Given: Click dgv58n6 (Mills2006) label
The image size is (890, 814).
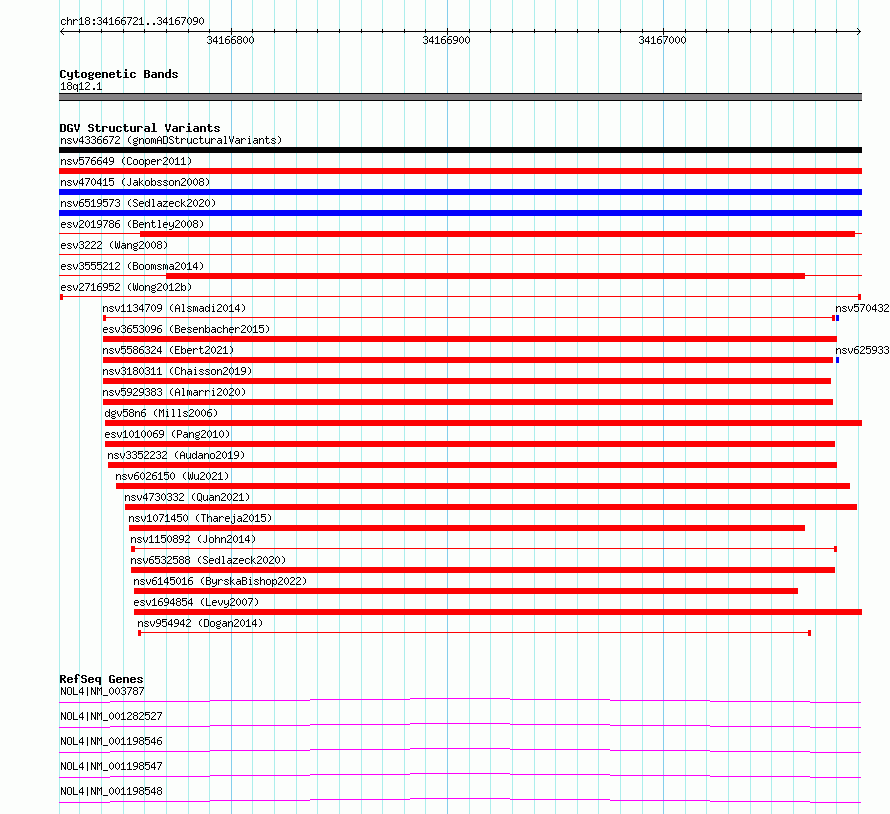Looking at the screenshot, I should tap(161, 413).
